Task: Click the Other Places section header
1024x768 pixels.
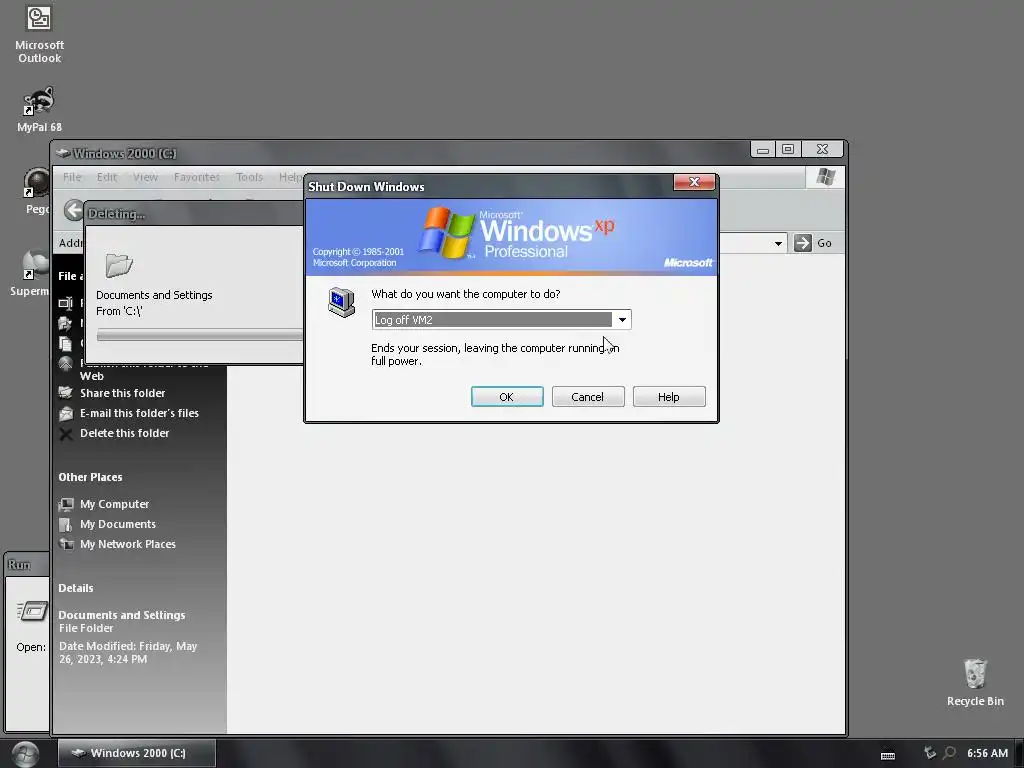Action: click(90, 477)
